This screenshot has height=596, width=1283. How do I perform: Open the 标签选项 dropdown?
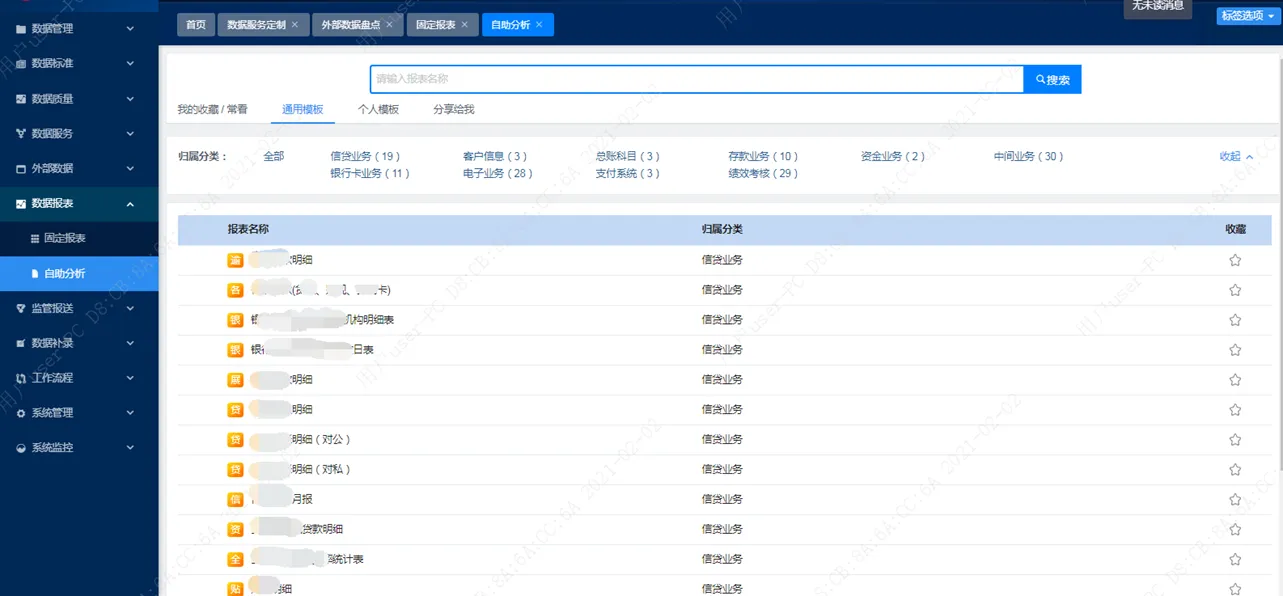(1246, 16)
